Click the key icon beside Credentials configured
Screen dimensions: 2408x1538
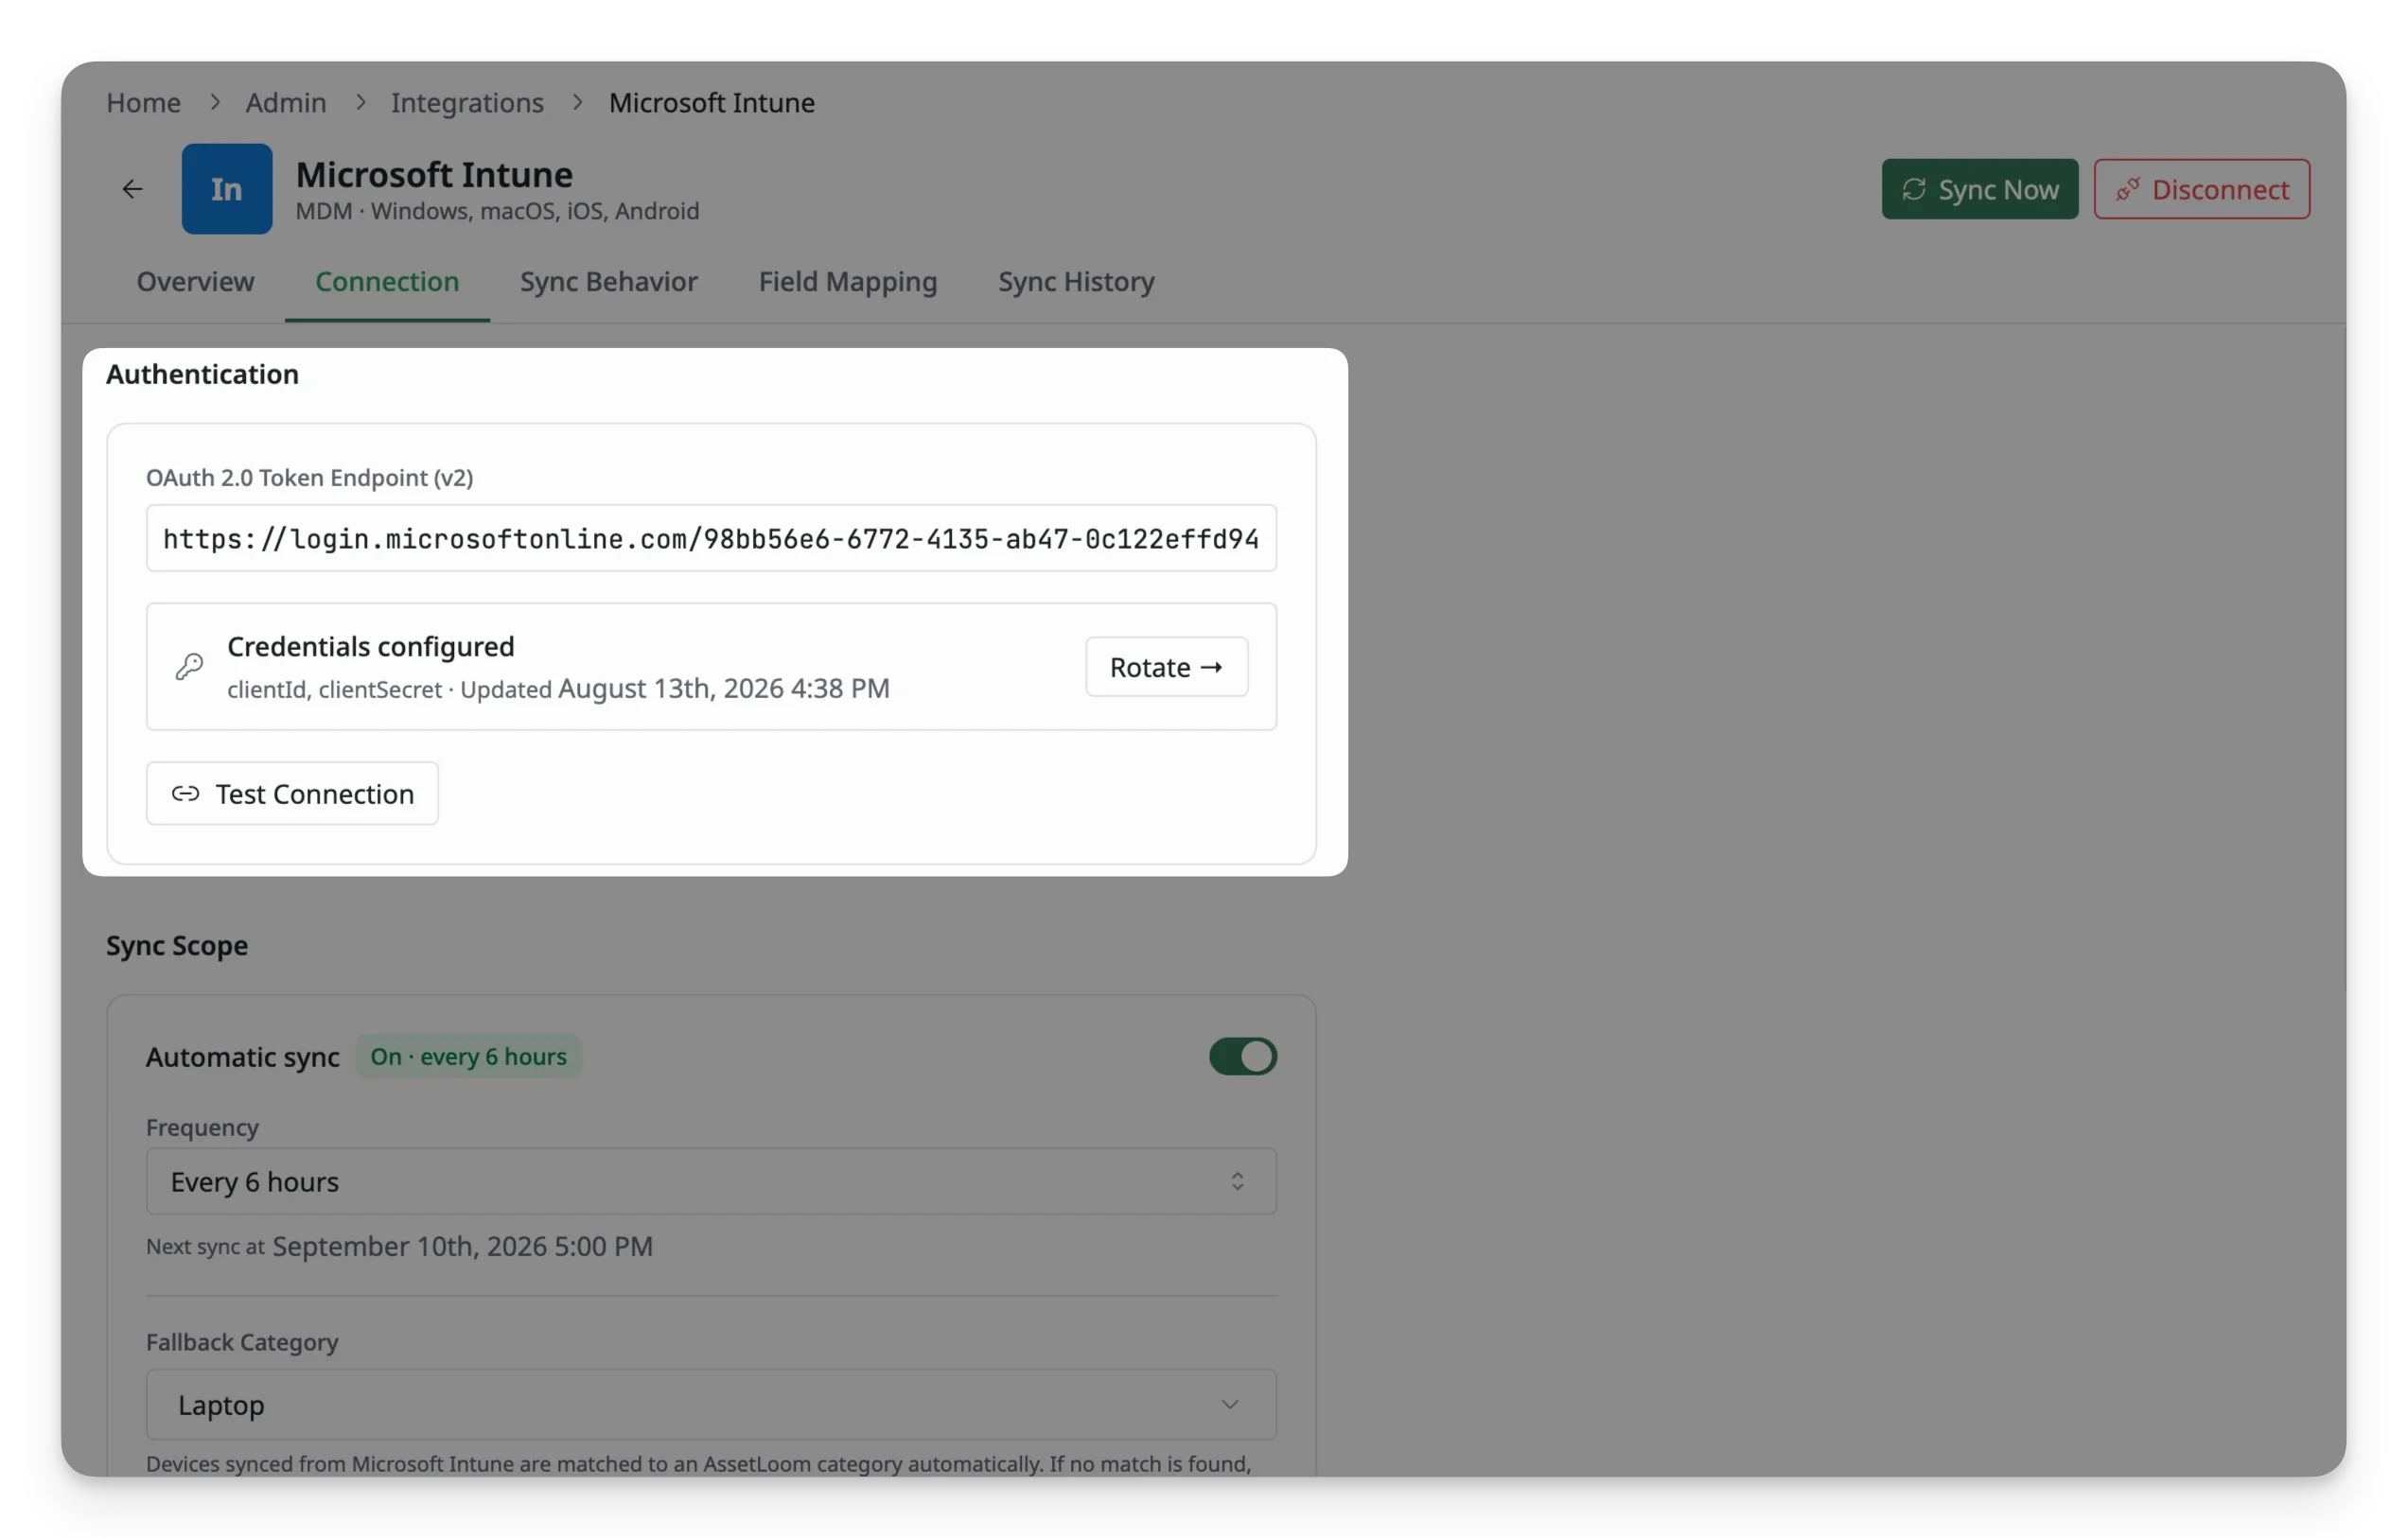pyautogui.click(x=189, y=667)
